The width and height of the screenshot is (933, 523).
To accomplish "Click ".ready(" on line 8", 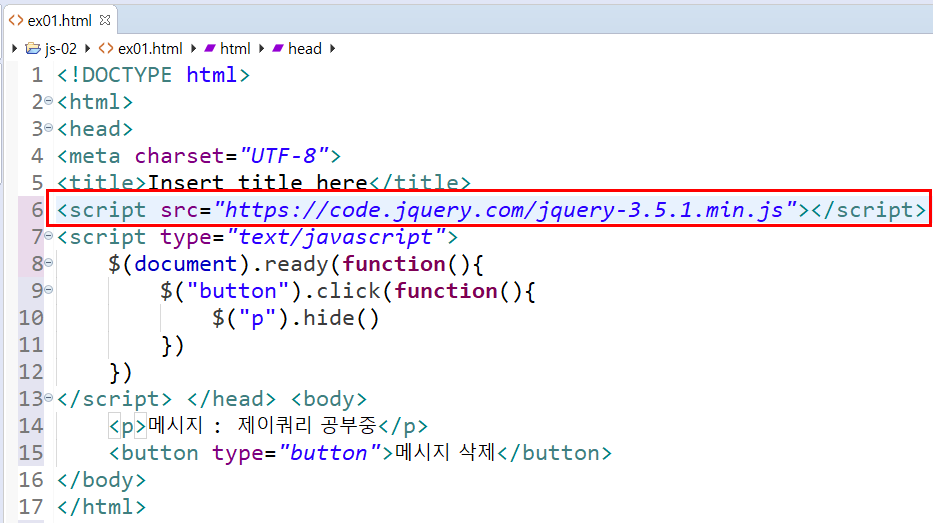I will (296, 264).
